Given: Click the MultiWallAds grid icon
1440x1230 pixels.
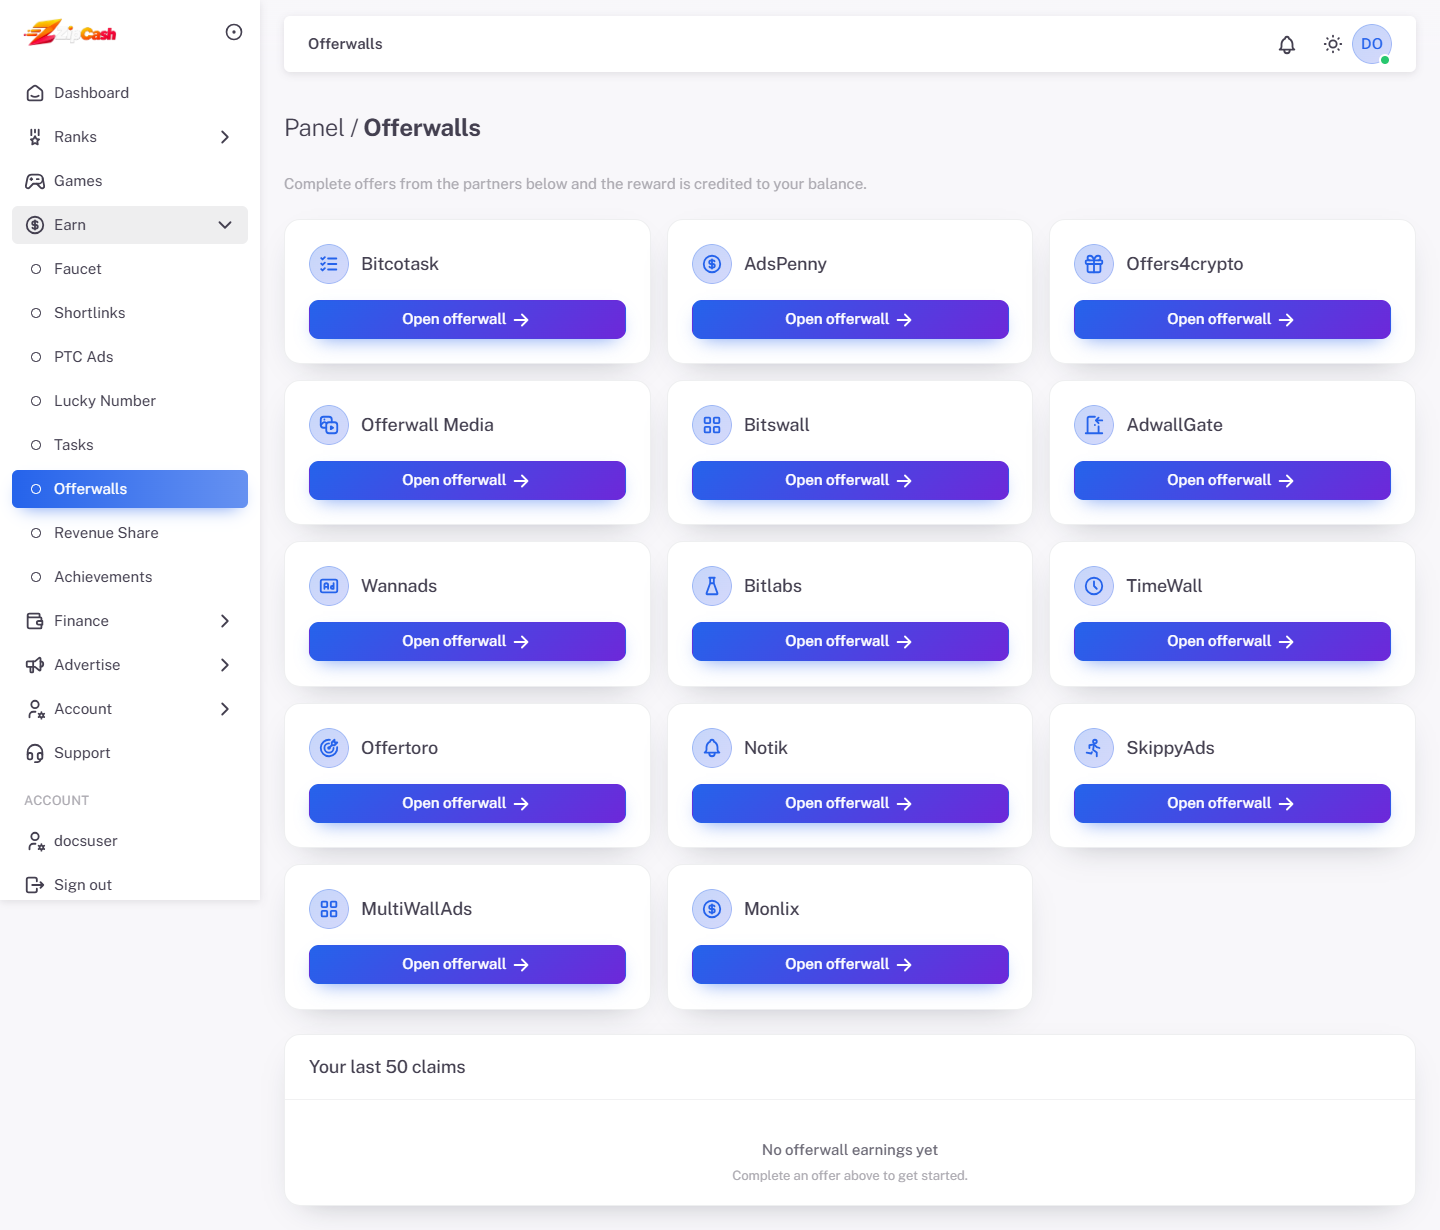Looking at the screenshot, I should tap(329, 909).
